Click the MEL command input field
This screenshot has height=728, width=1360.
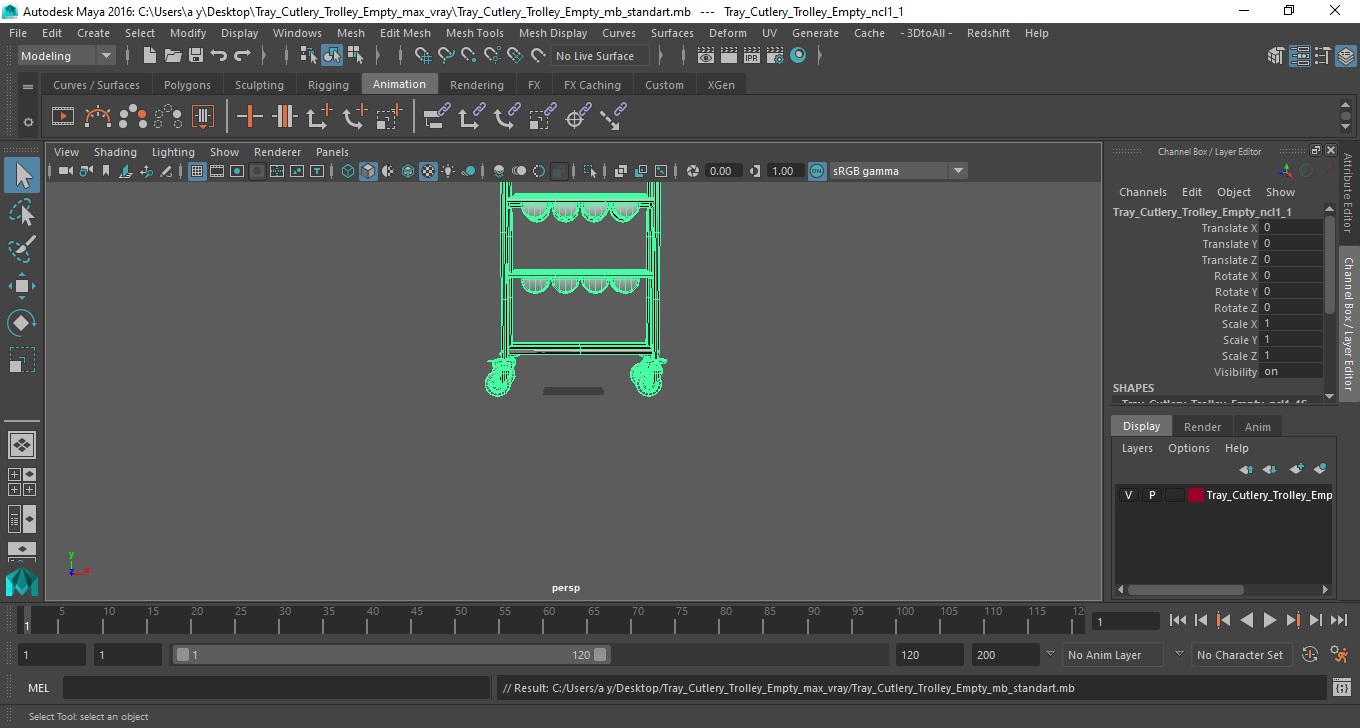[277, 688]
